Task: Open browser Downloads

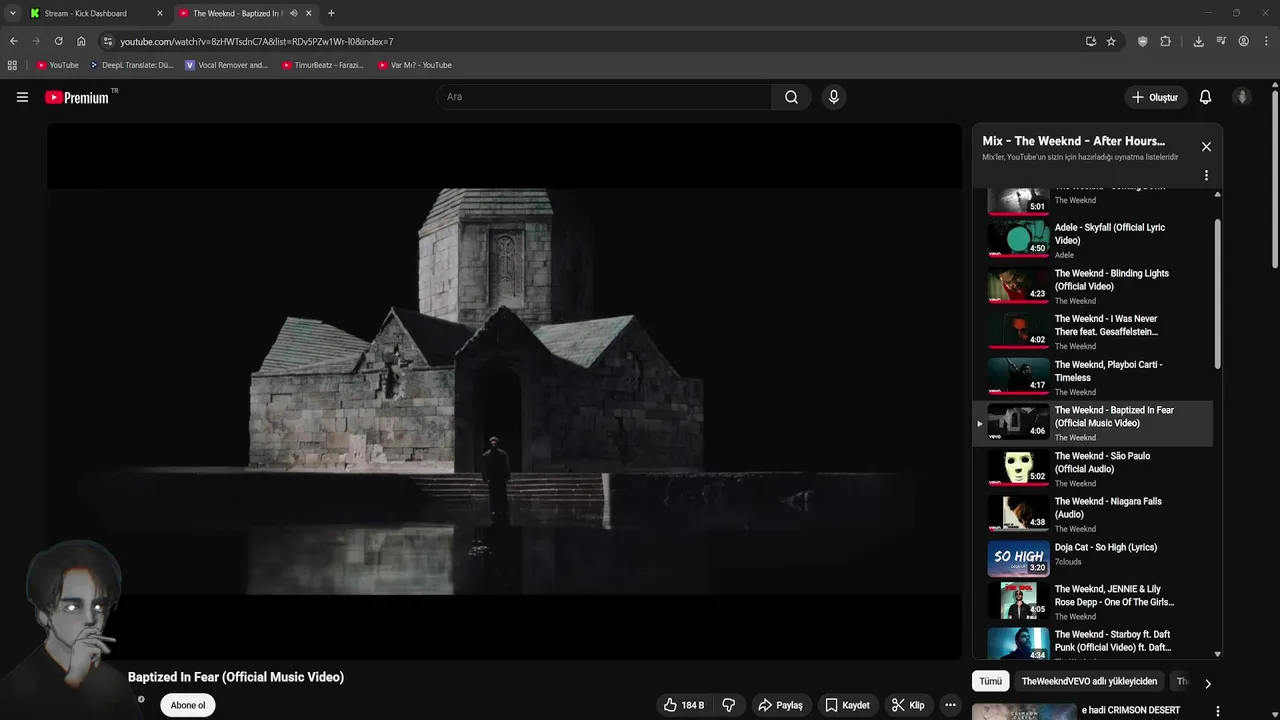Action: tap(1198, 41)
